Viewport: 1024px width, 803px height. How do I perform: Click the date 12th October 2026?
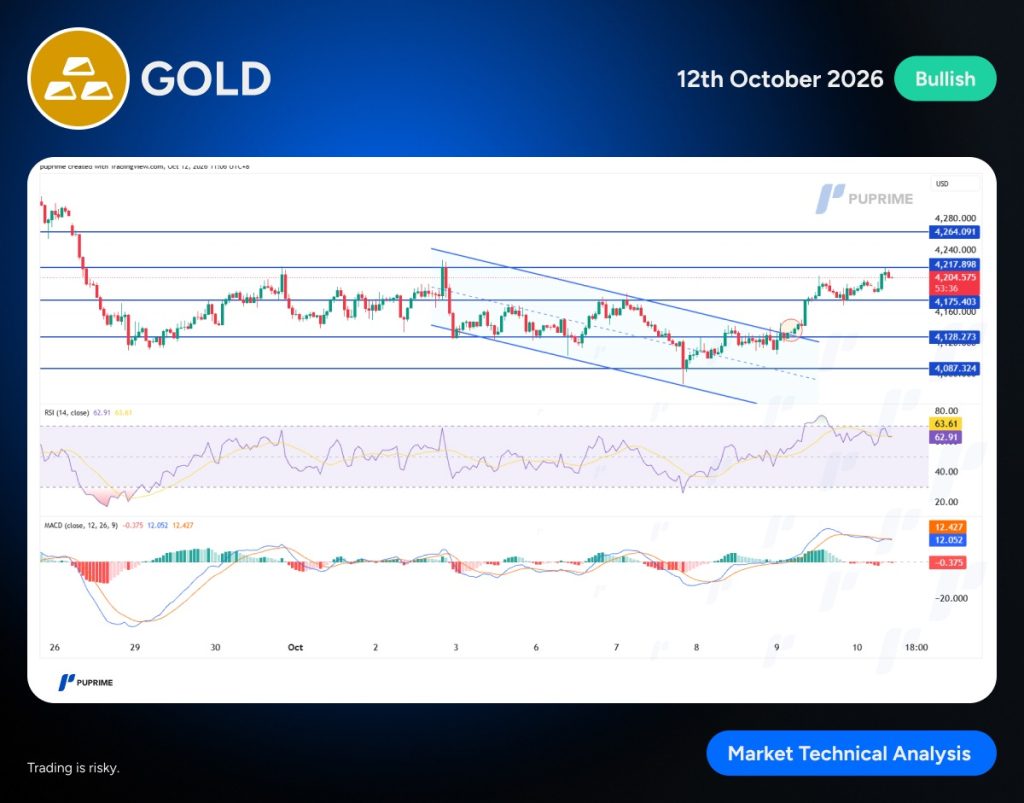click(780, 79)
